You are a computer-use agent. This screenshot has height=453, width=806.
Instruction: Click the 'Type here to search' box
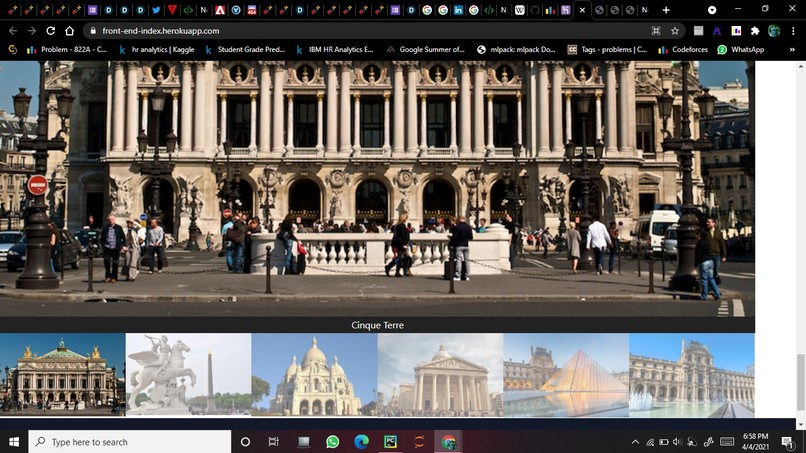130,442
